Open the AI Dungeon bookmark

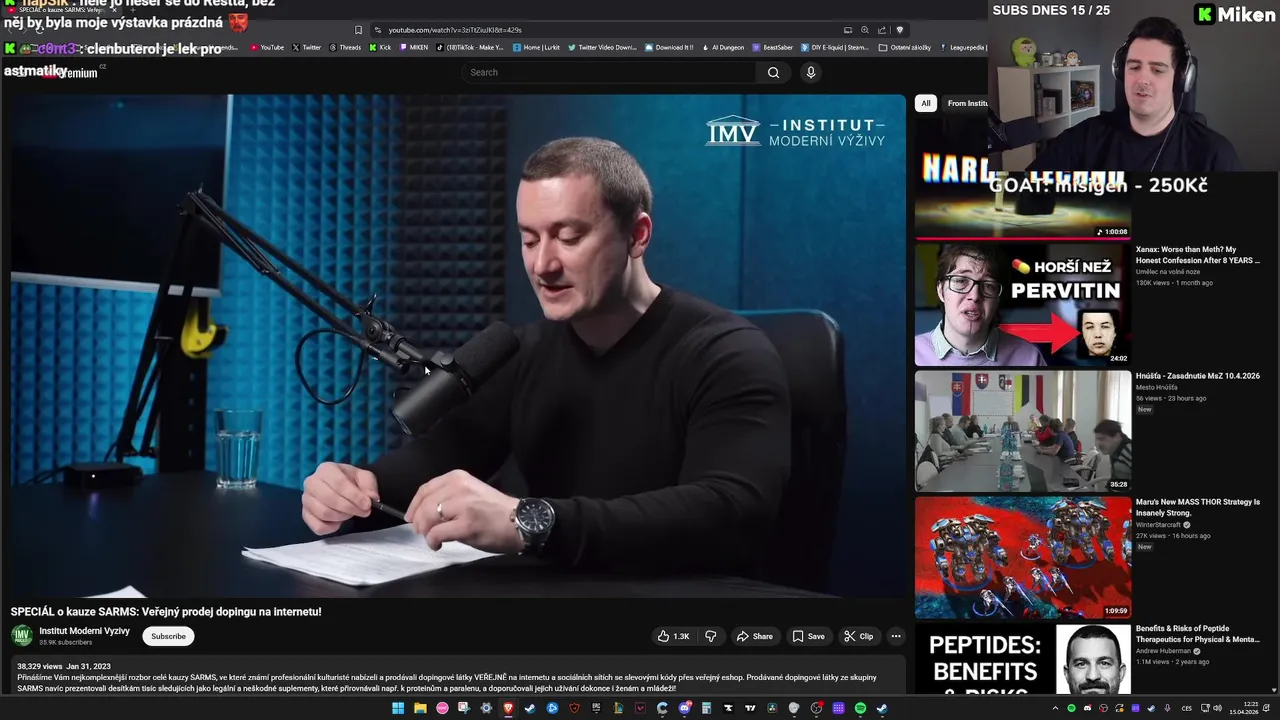coord(723,47)
